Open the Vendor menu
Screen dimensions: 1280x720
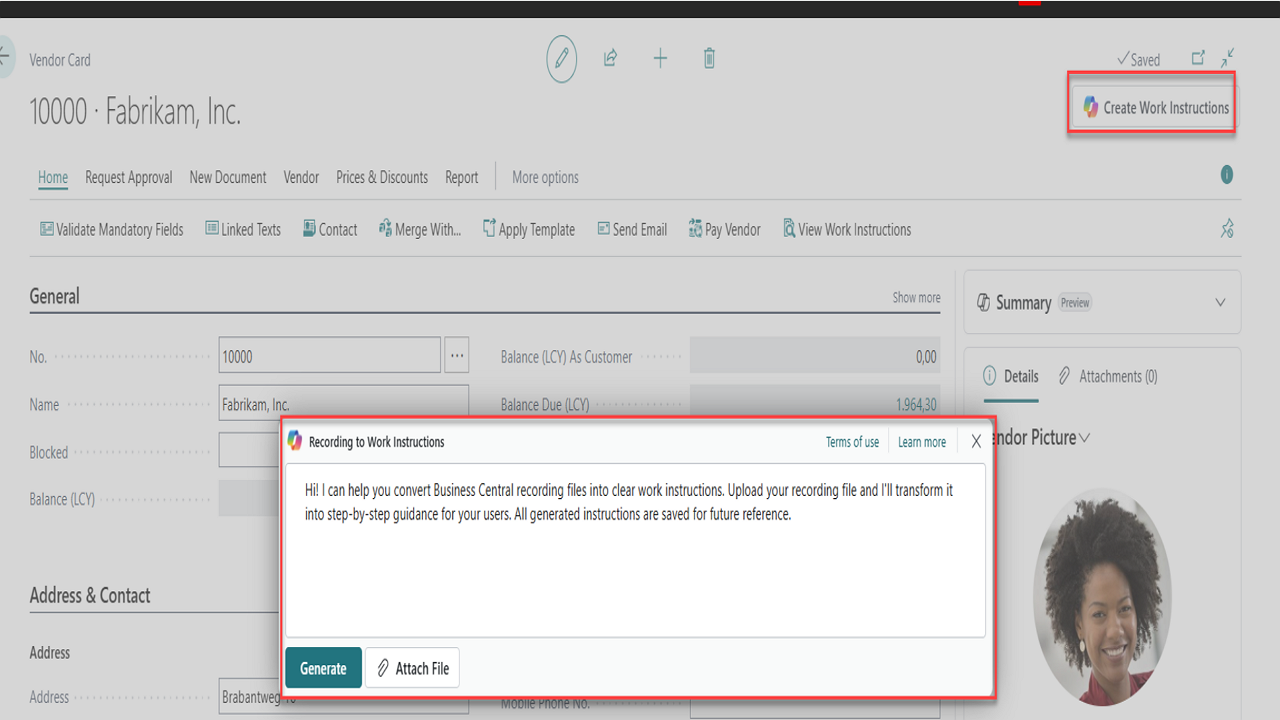(301, 177)
